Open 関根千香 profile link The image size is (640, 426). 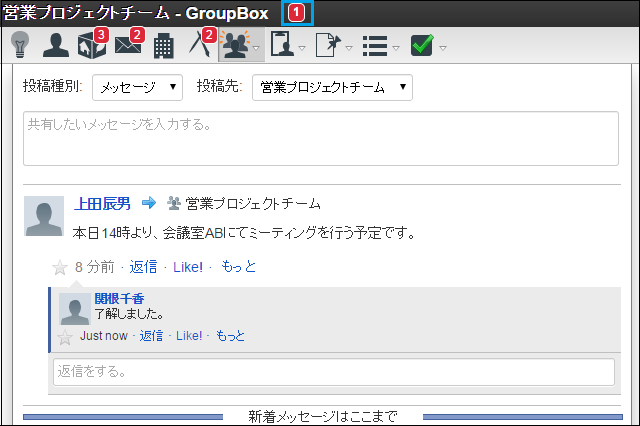120,299
